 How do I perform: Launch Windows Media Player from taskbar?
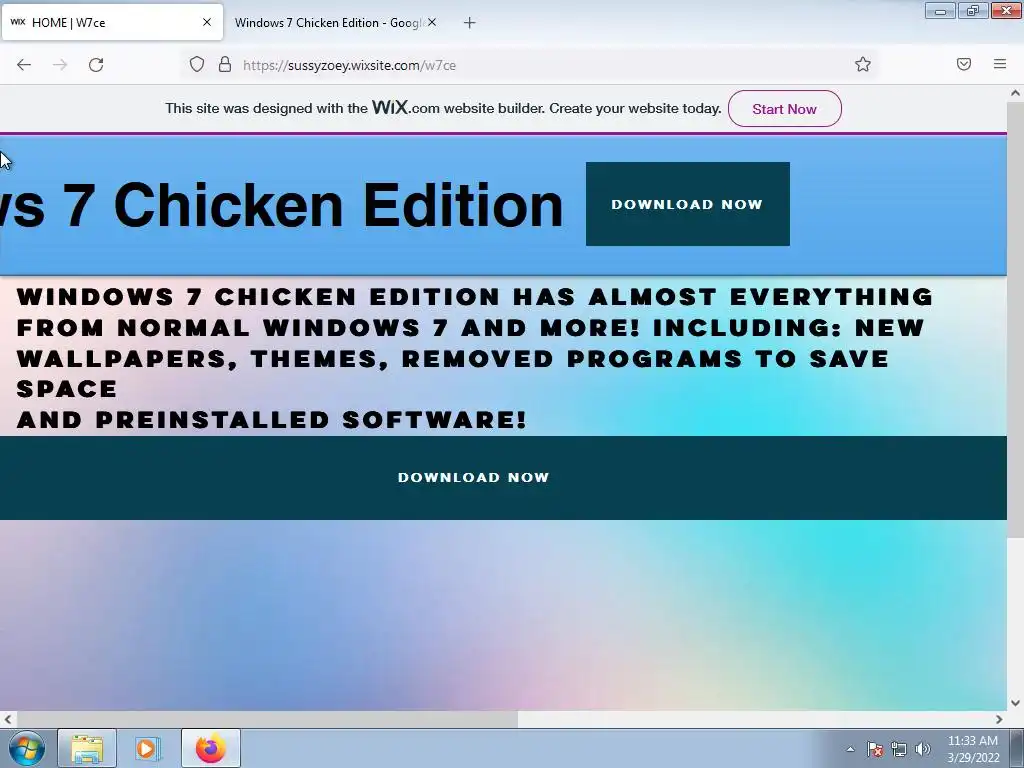coord(148,748)
